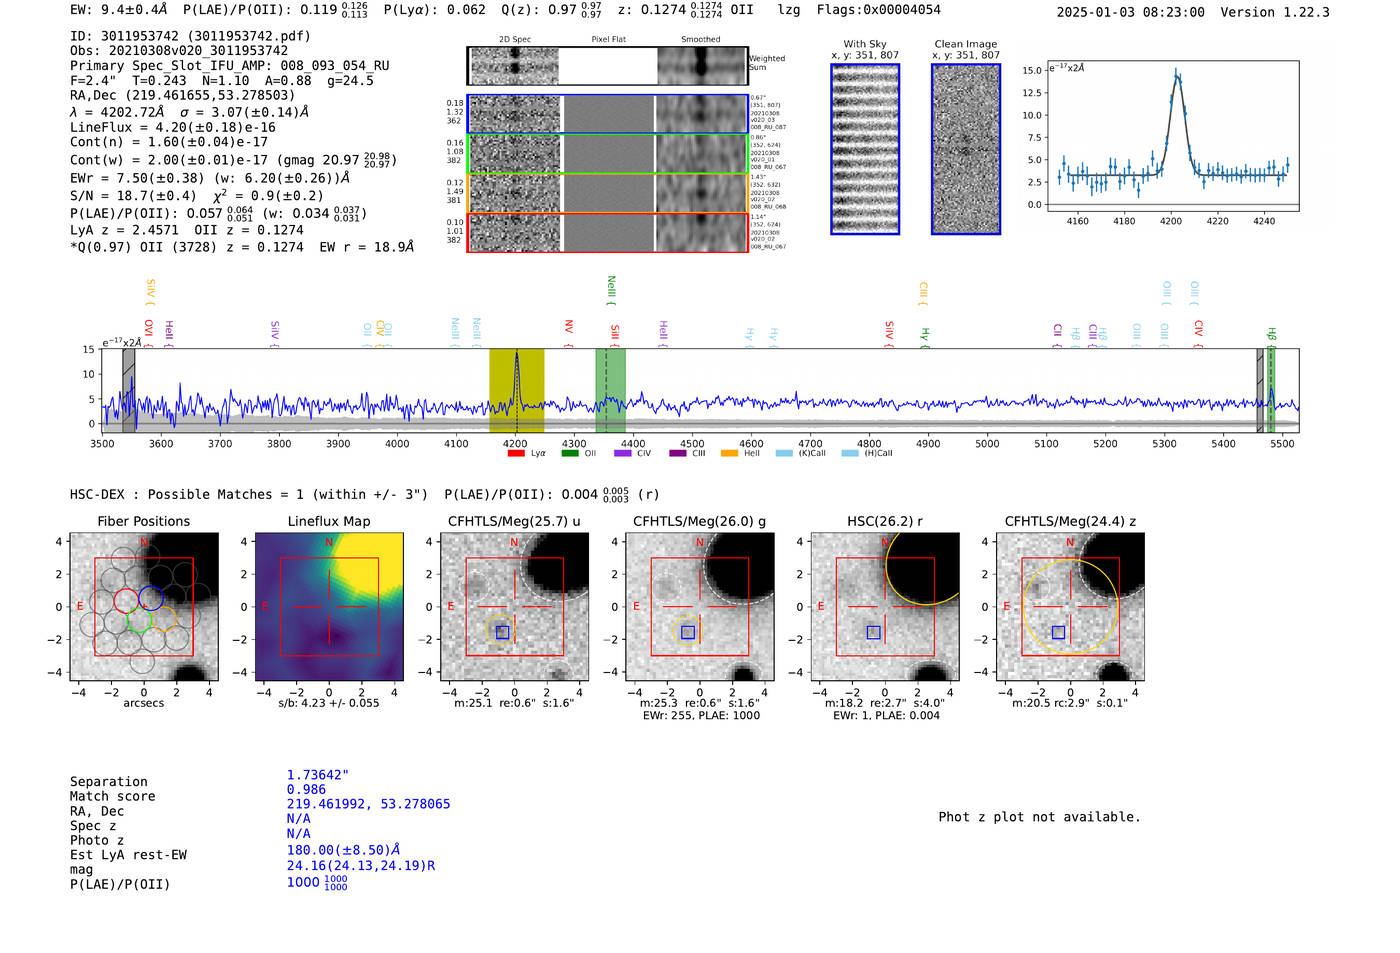Screen dimensions: 1400x953
Task: Open the CFHTLS/Meg(24.4) z image
Action: coord(1070,607)
